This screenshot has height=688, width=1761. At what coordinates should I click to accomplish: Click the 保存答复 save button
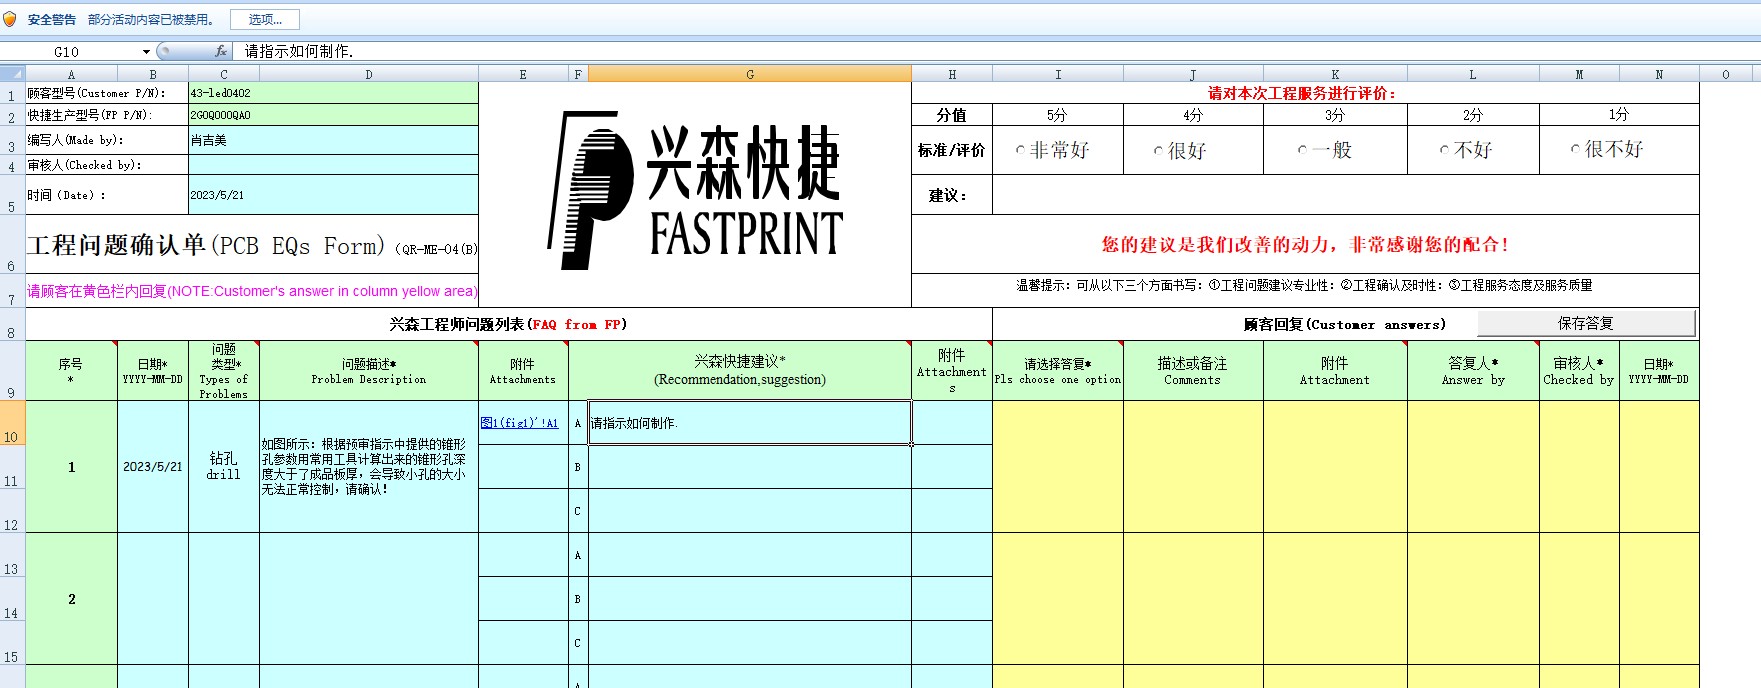click(1586, 323)
